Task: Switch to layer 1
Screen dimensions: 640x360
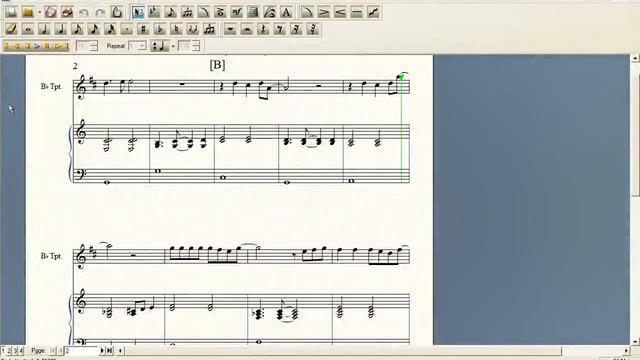Action: tap(3, 351)
